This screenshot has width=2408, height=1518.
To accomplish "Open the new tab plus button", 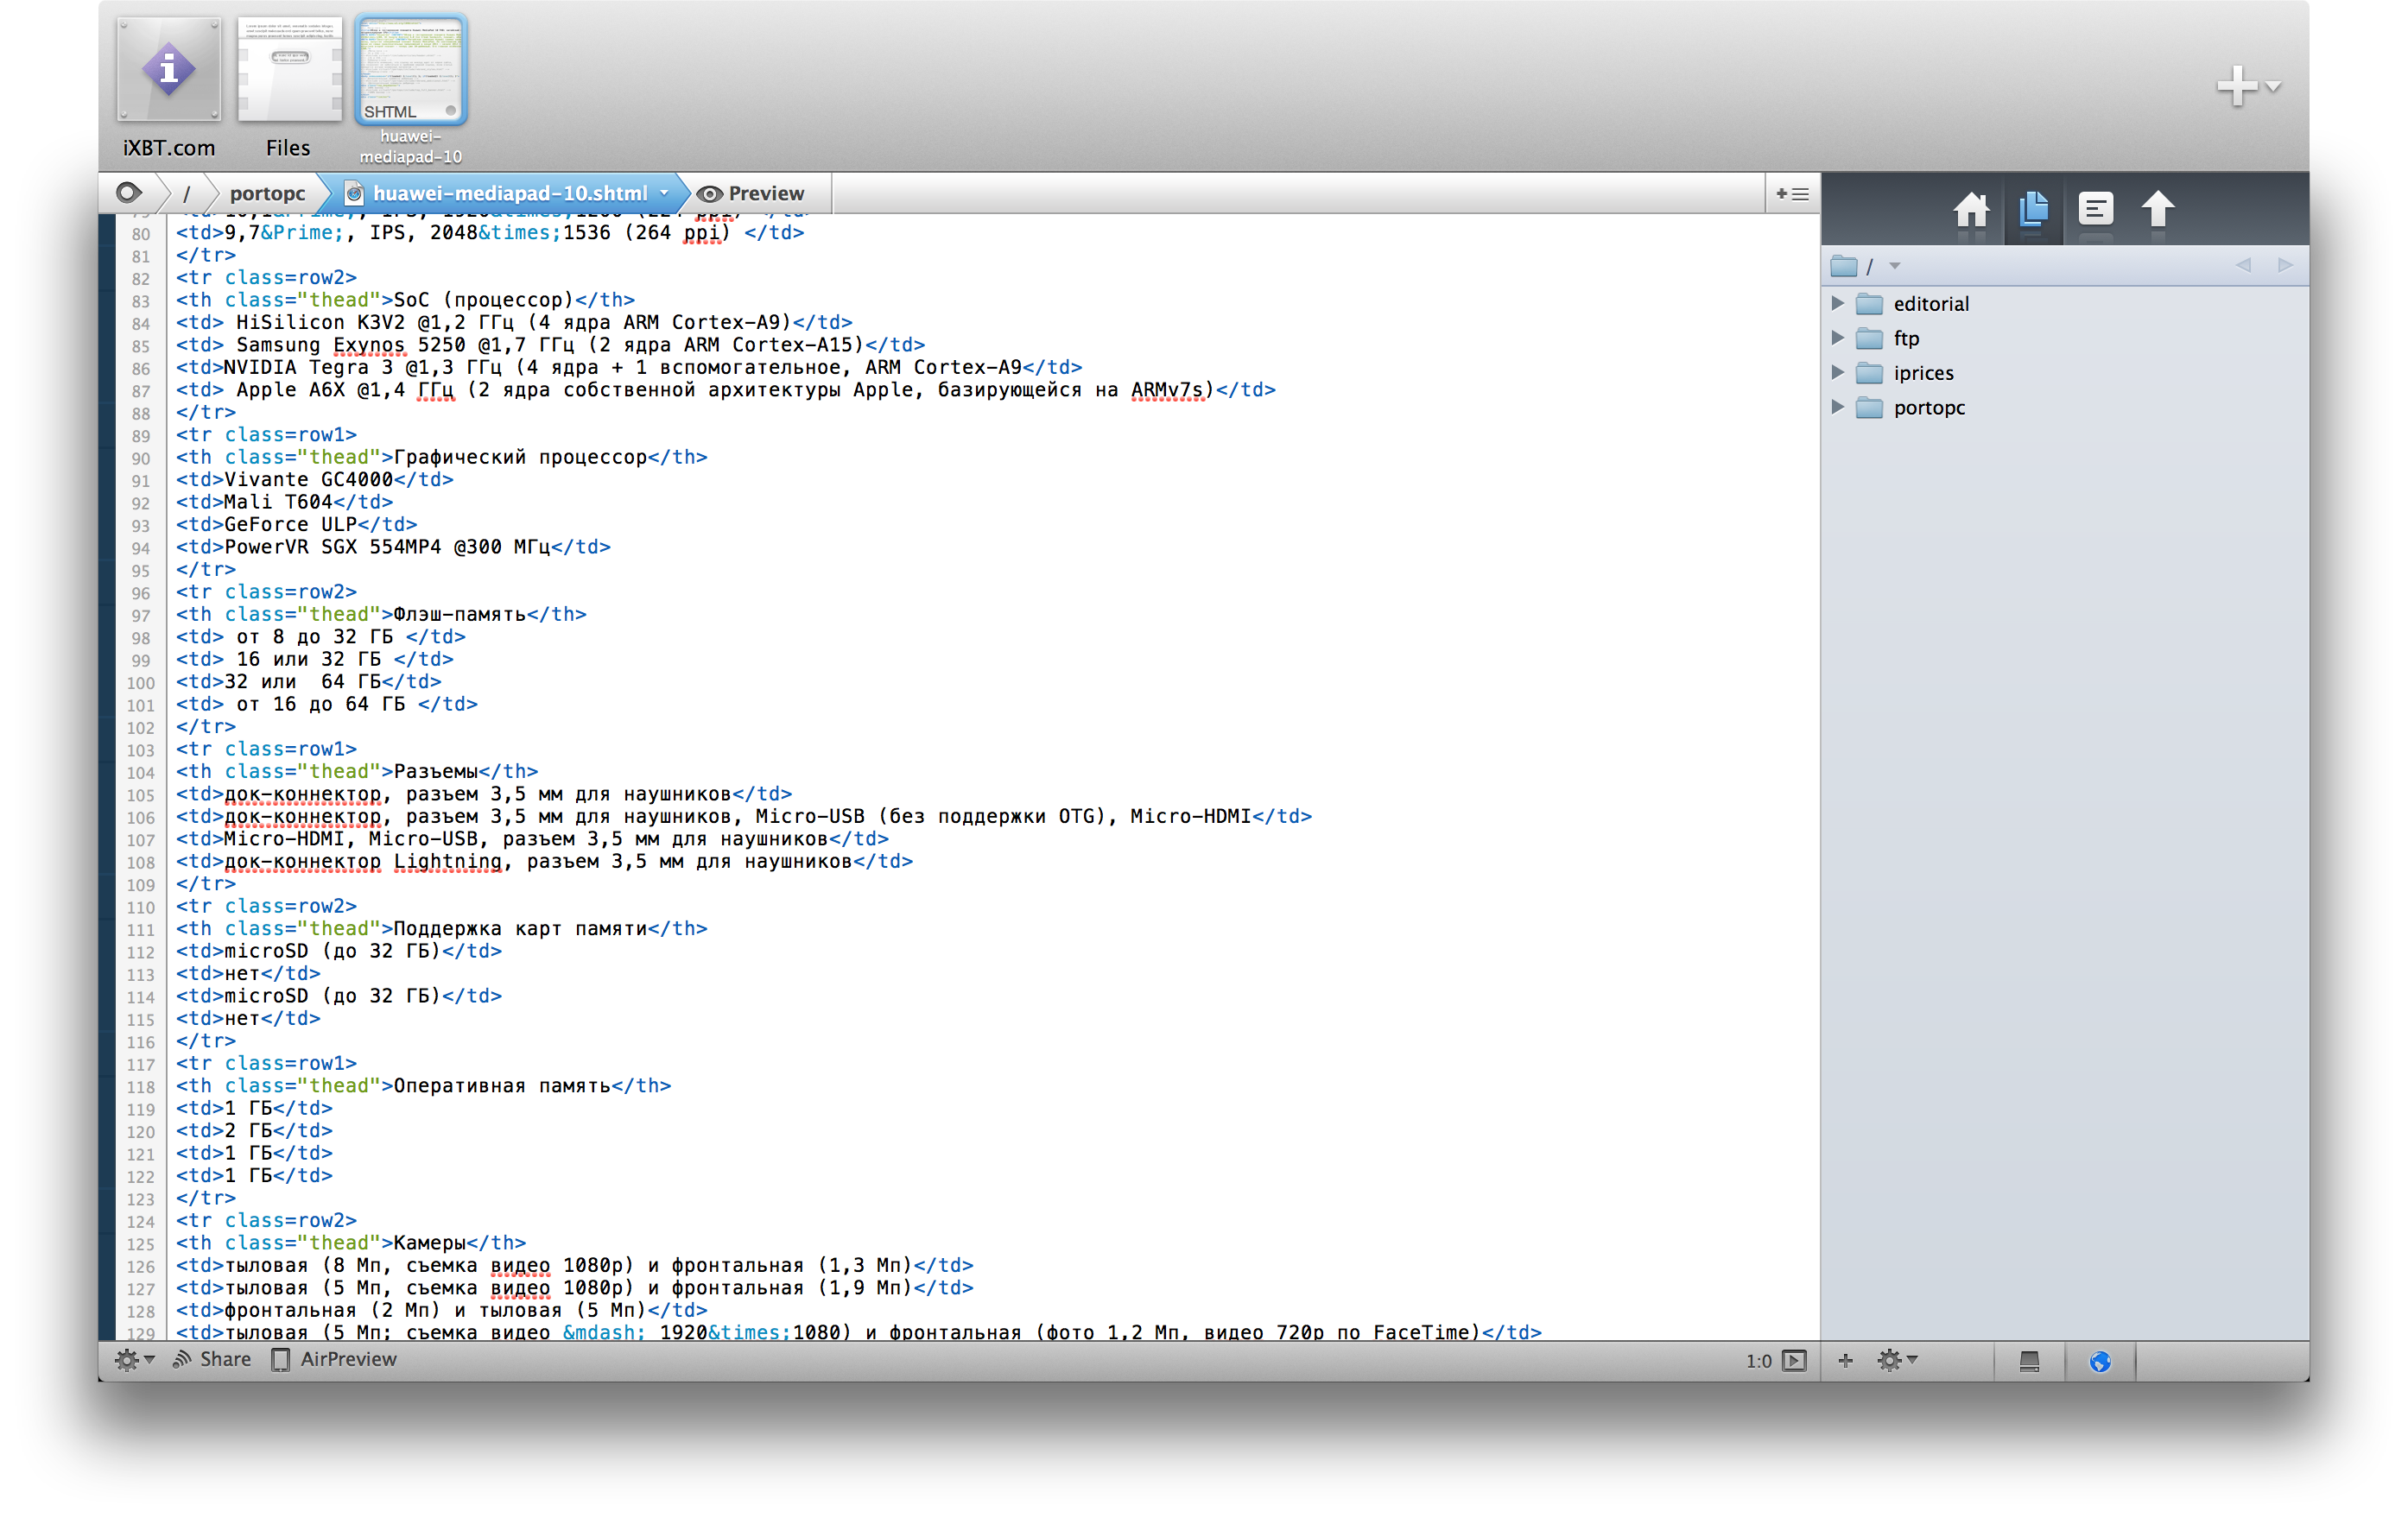I will 2236,86.
